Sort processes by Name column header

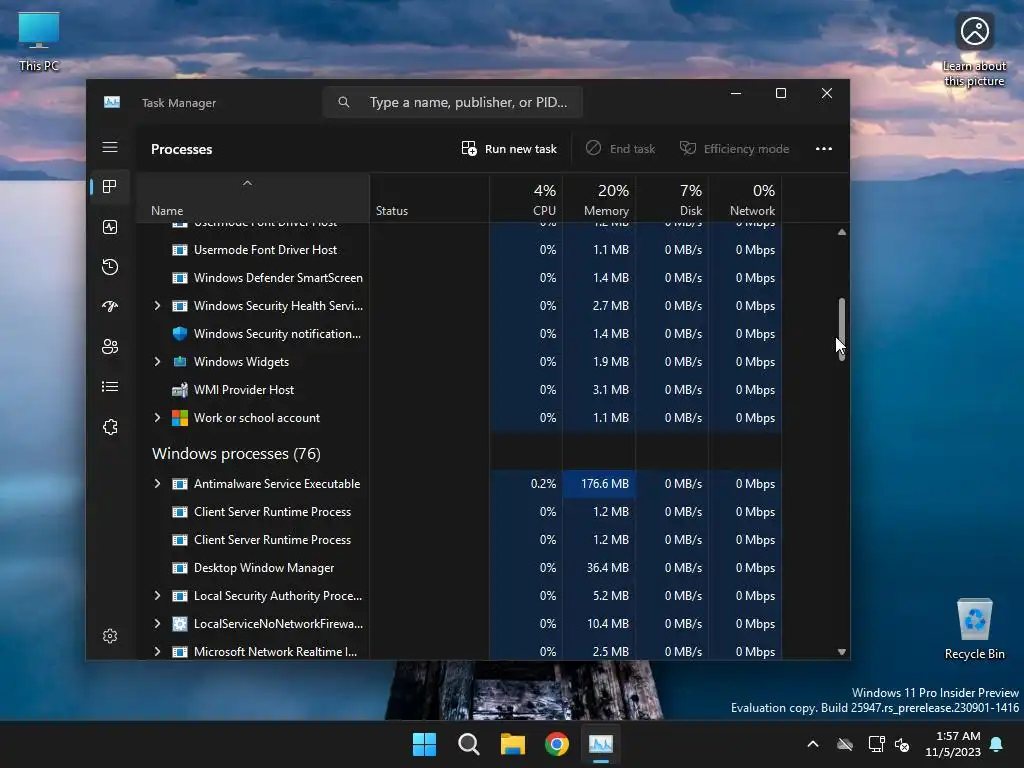253,198
